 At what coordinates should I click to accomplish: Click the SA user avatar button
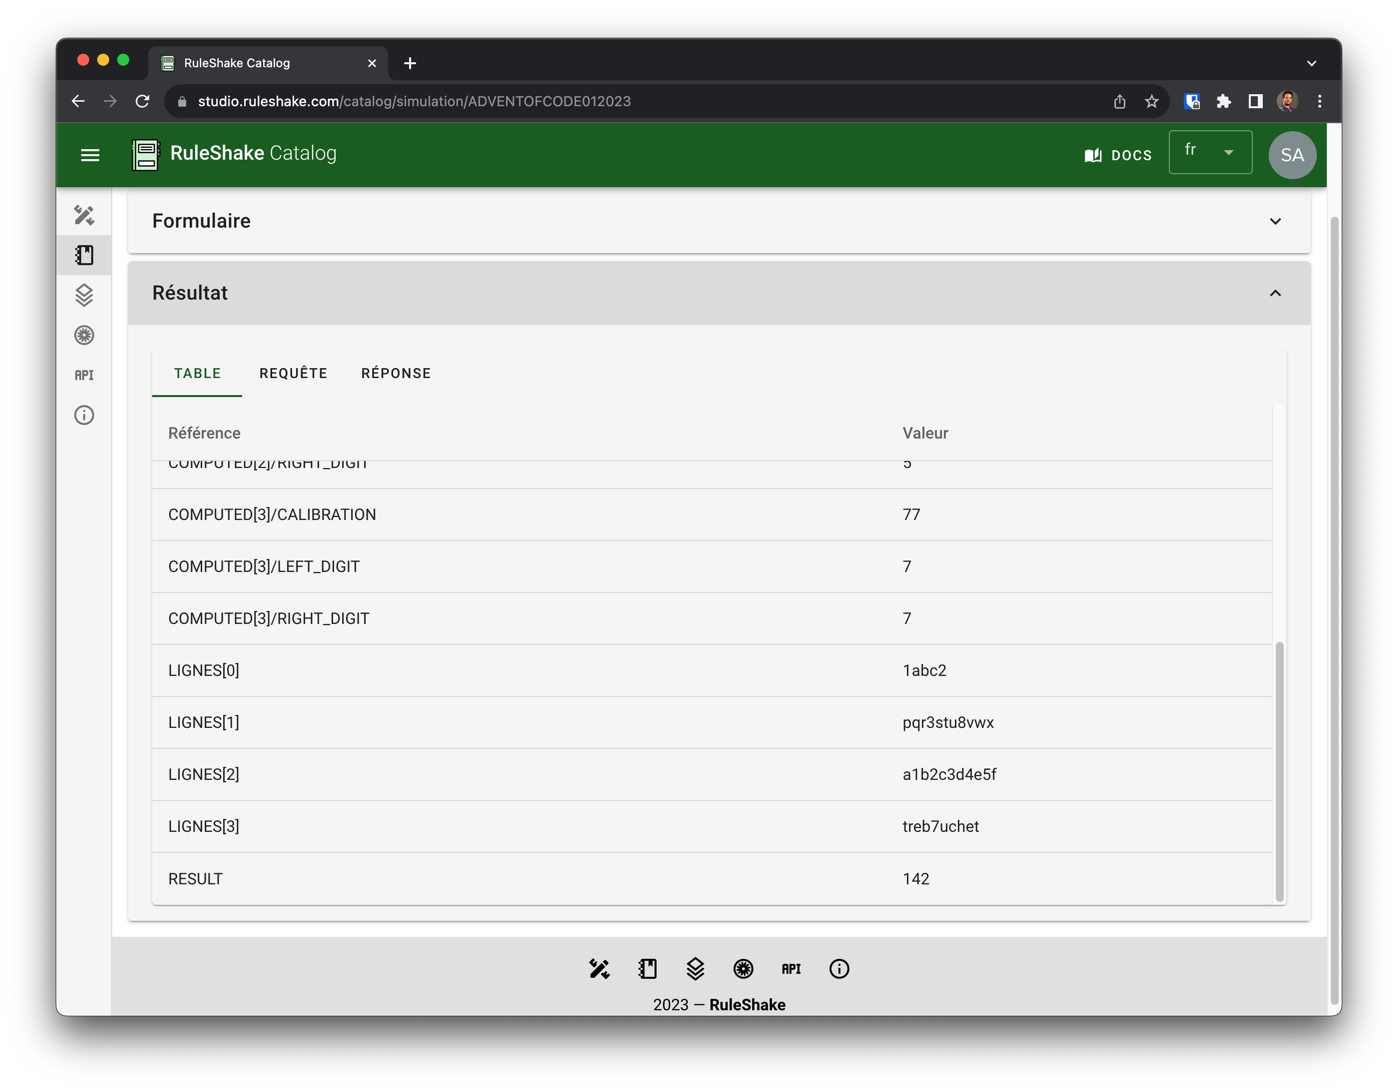(1292, 155)
